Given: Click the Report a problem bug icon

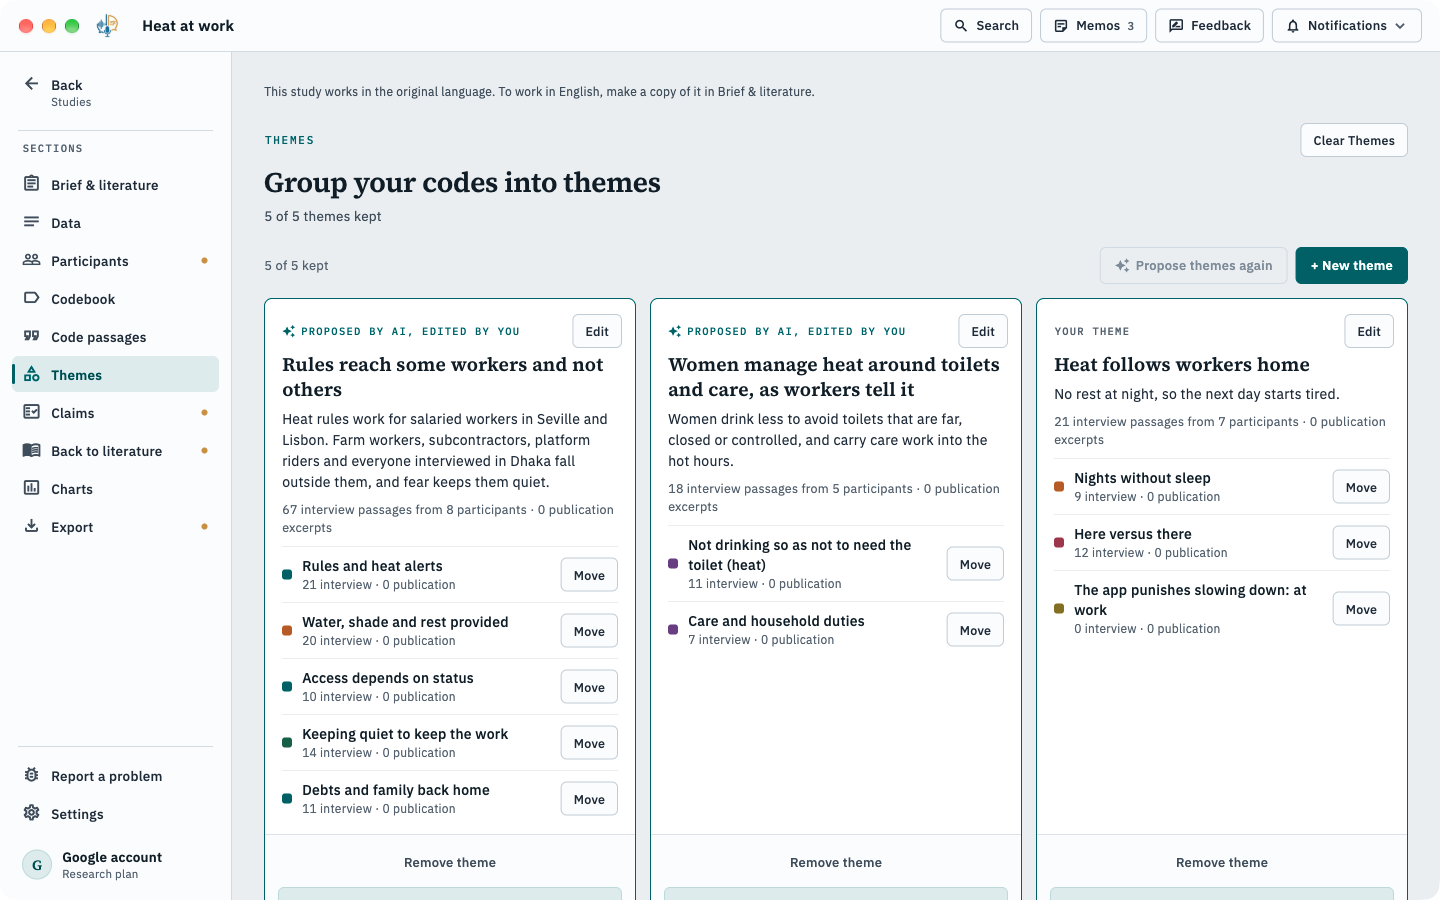Looking at the screenshot, I should click(31, 775).
